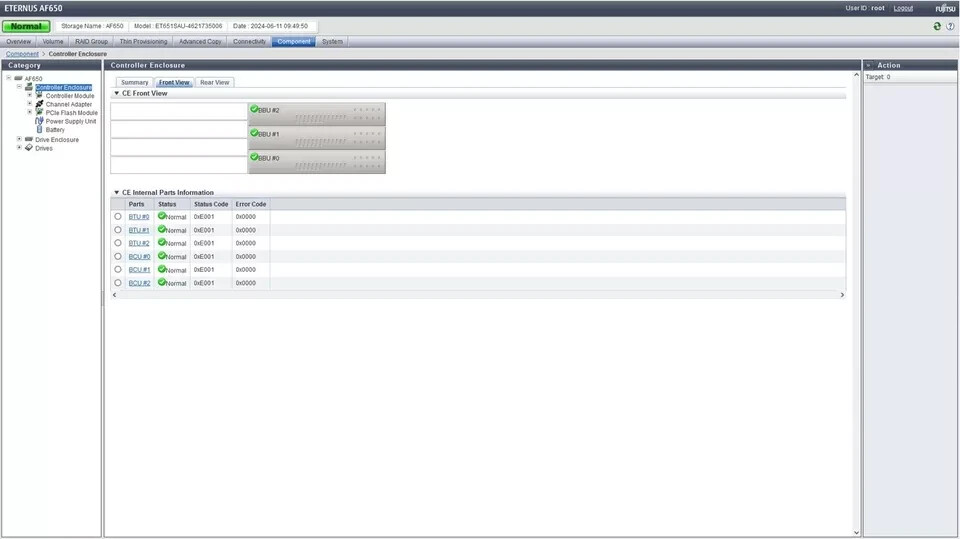Open the Thin Provisioning tab
Screen dimensions: 960x539
coord(143,42)
